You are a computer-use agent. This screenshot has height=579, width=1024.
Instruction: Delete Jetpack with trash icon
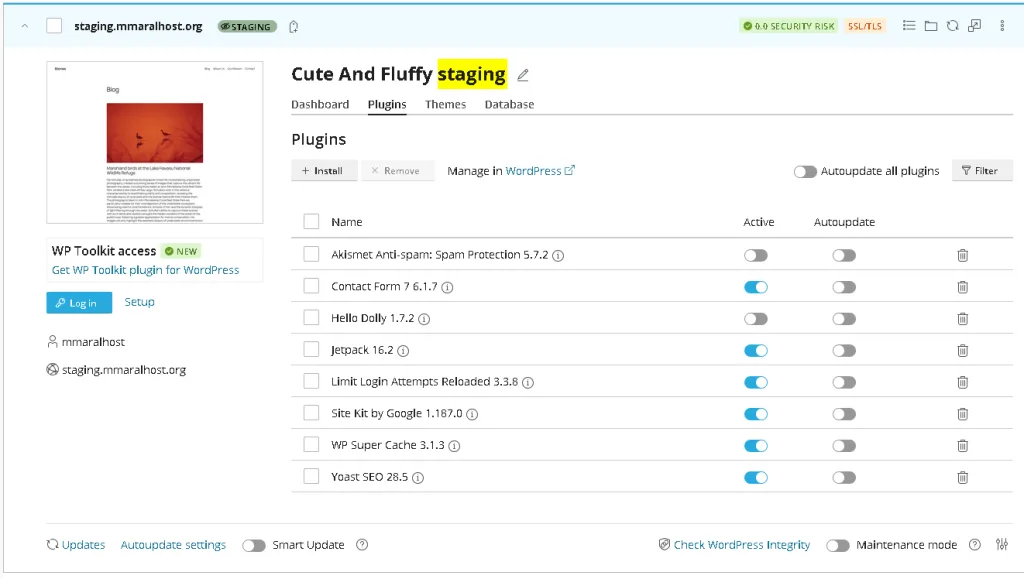click(x=963, y=351)
